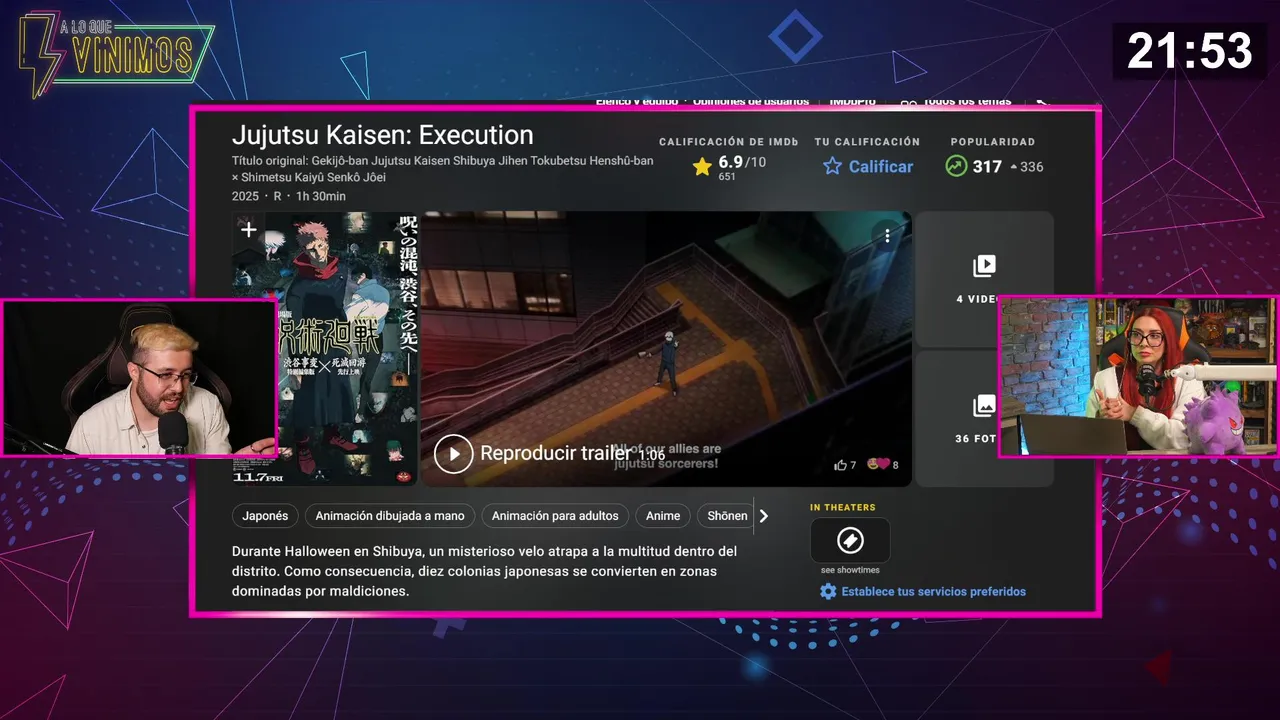This screenshot has height=720, width=1280.
Task: Open the IMDb rating 6.9/10 star
Action: 702,167
